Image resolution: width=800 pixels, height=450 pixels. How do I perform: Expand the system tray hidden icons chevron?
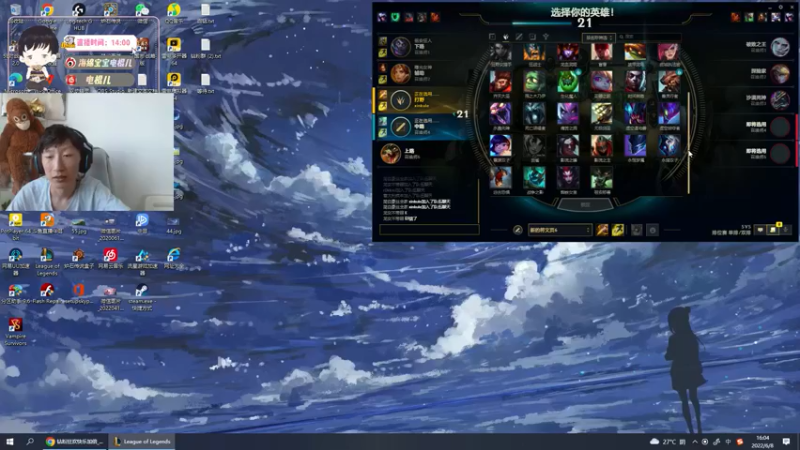tap(694, 442)
